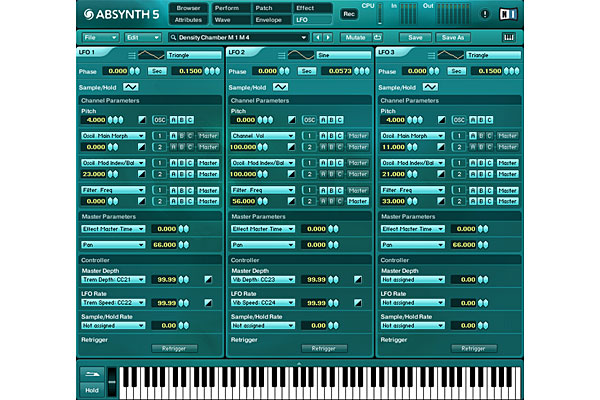
Task: Click the Save As button
Action: tap(453, 37)
